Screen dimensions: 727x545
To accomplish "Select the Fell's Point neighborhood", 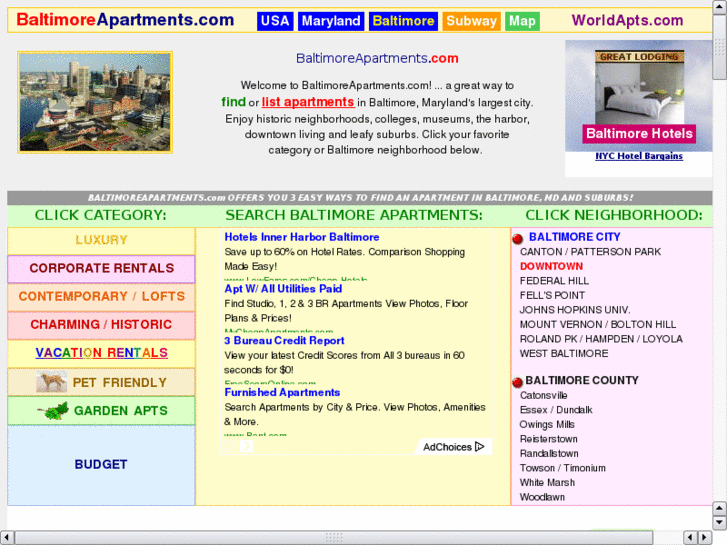I will pyautogui.click(x=552, y=295).
